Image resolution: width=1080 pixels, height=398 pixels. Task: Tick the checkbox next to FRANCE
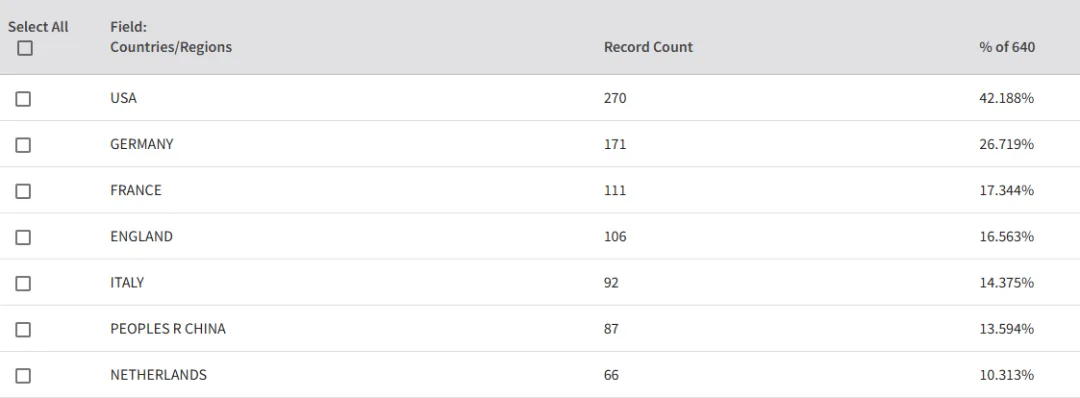[x=23, y=191]
